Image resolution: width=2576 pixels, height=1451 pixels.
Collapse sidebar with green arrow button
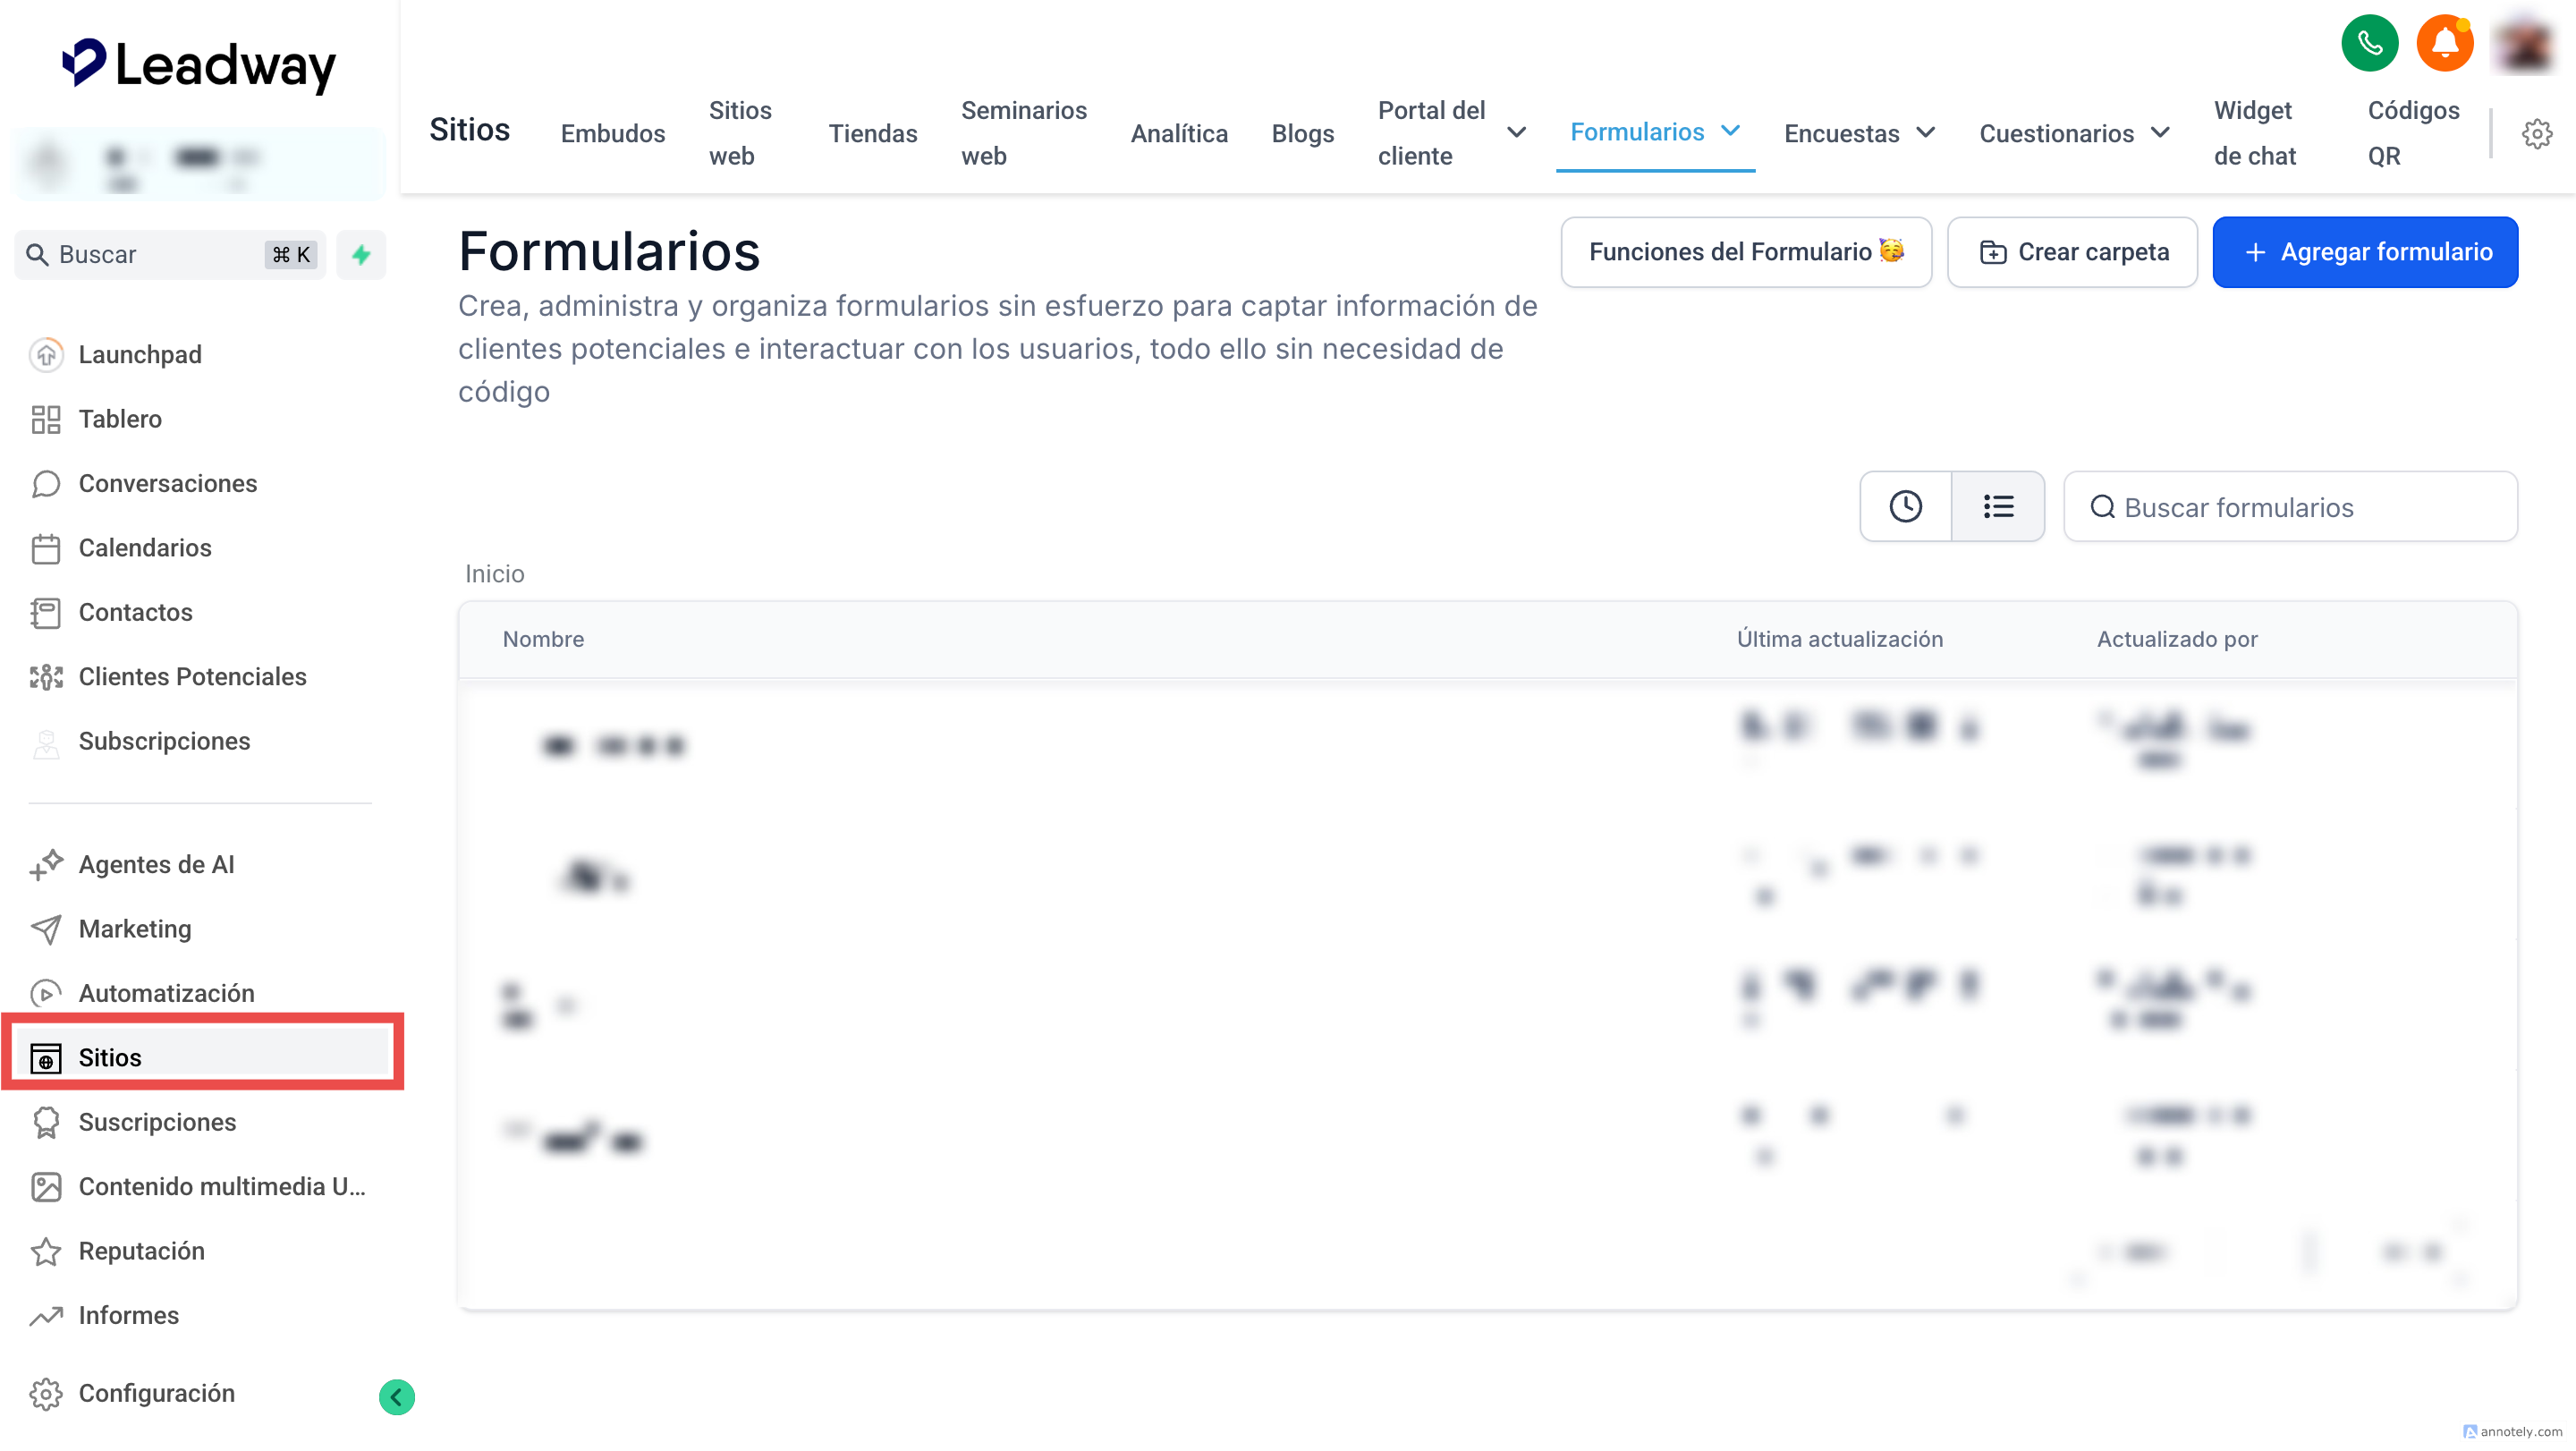[397, 1396]
